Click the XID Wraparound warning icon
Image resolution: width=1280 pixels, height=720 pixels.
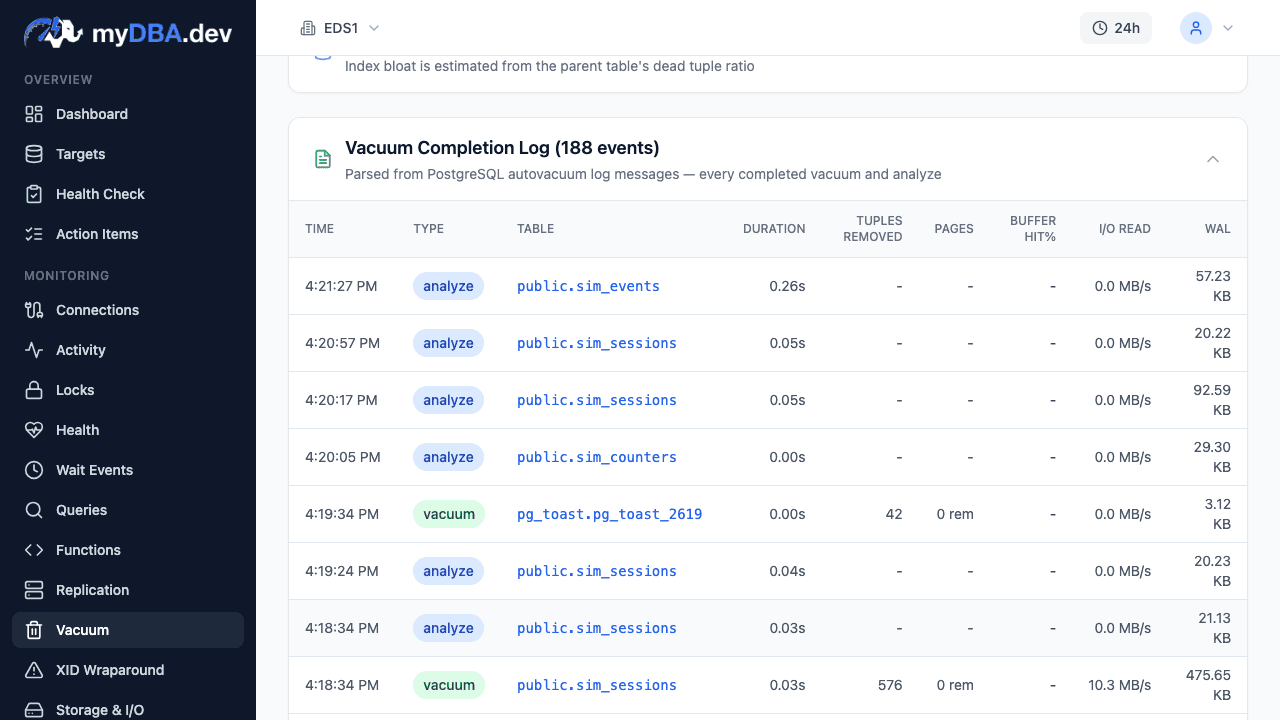34,670
